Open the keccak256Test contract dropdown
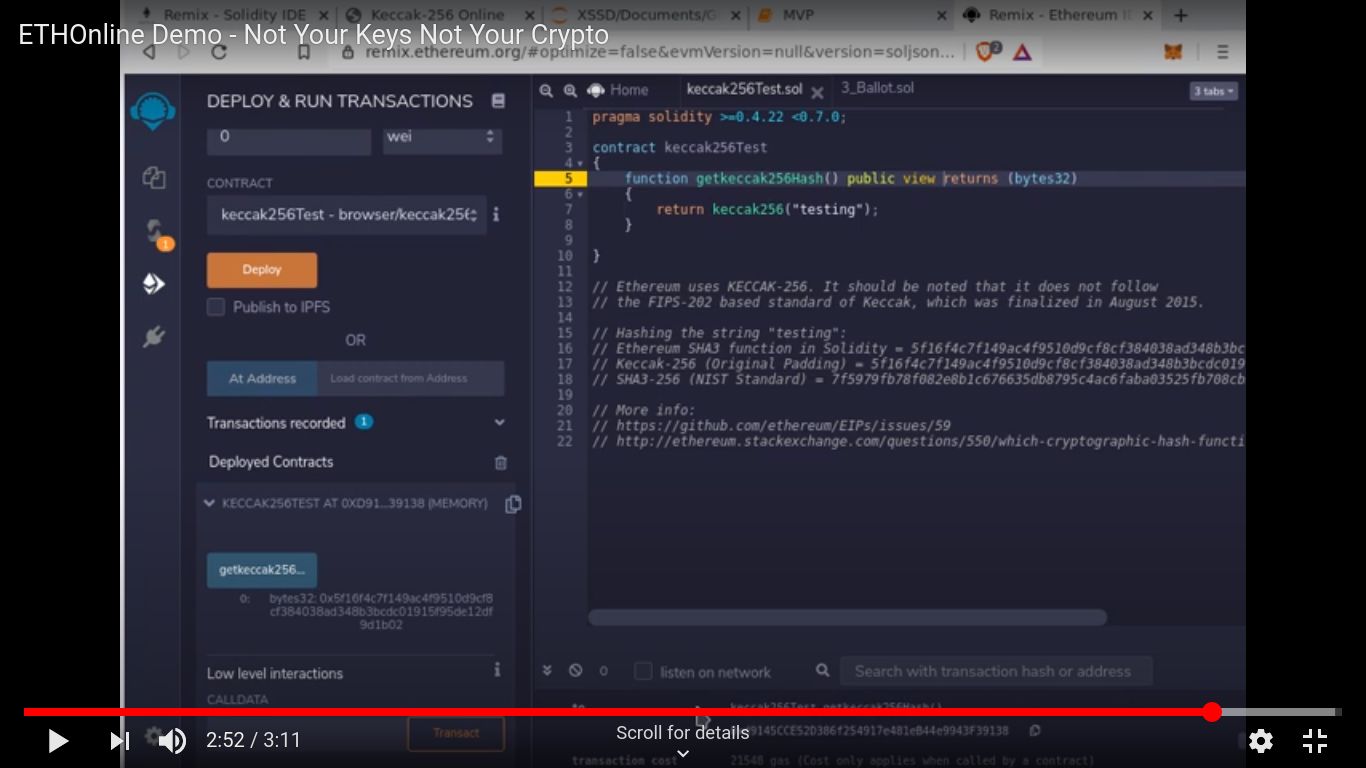 347,215
